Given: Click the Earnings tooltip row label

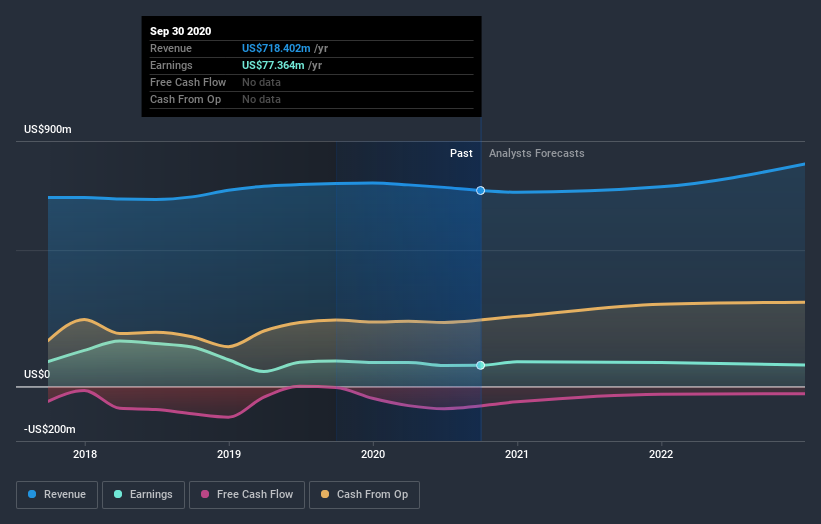Looking at the screenshot, I should pos(171,65).
